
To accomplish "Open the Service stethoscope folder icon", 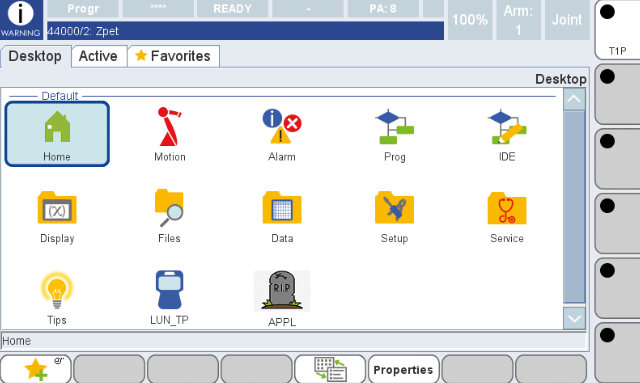I will click(507, 217).
